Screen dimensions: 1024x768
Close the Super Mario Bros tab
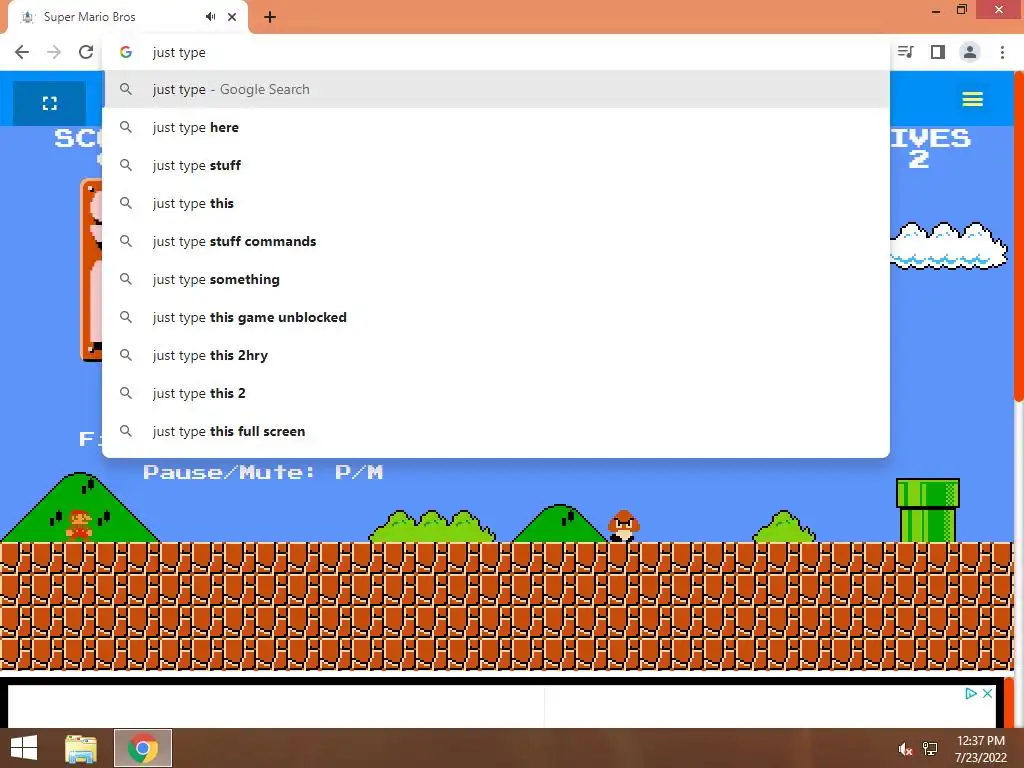click(232, 17)
